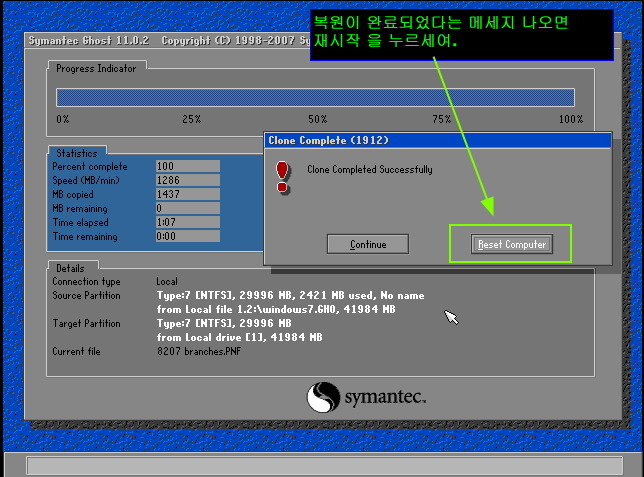The image size is (644, 477).
Task: Click the red exclamation mark icon
Action: pyautogui.click(x=282, y=177)
